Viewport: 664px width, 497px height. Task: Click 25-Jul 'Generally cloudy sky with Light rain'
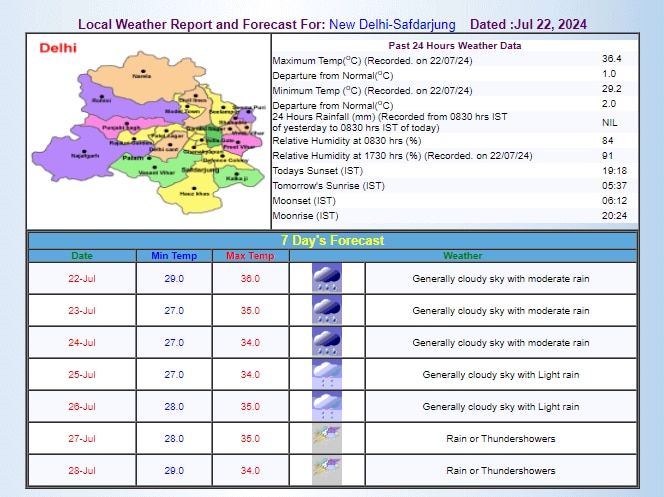coord(501,375)
